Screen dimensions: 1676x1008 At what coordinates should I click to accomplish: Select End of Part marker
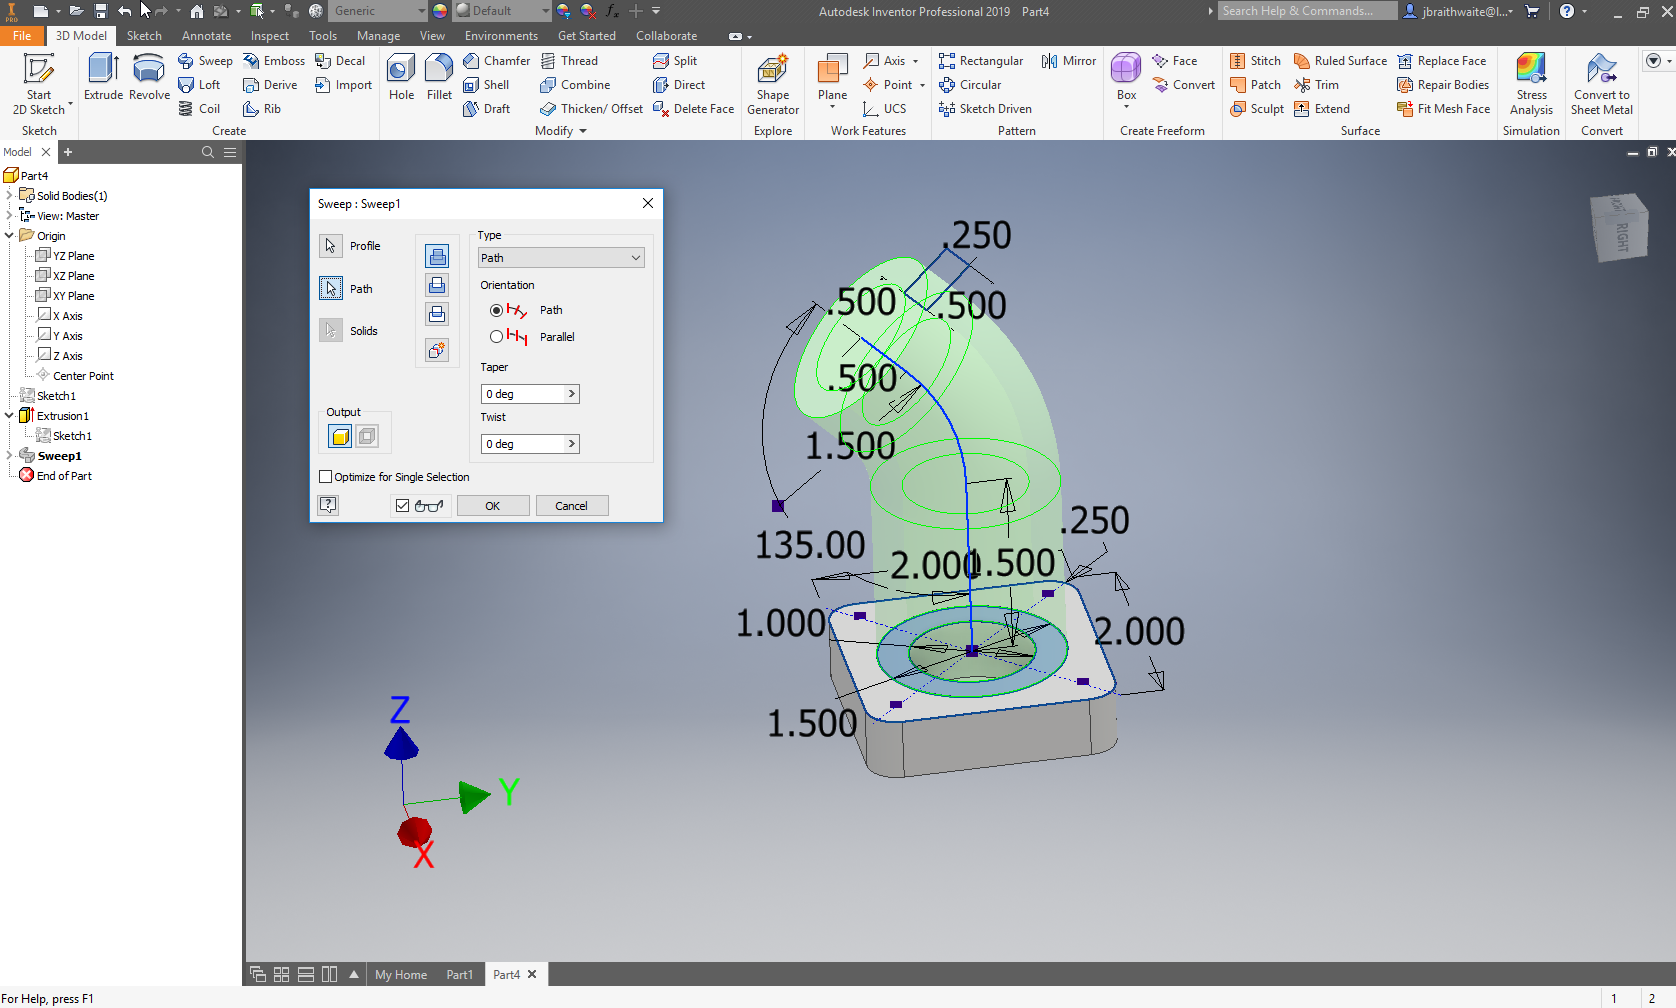point(56,476)
